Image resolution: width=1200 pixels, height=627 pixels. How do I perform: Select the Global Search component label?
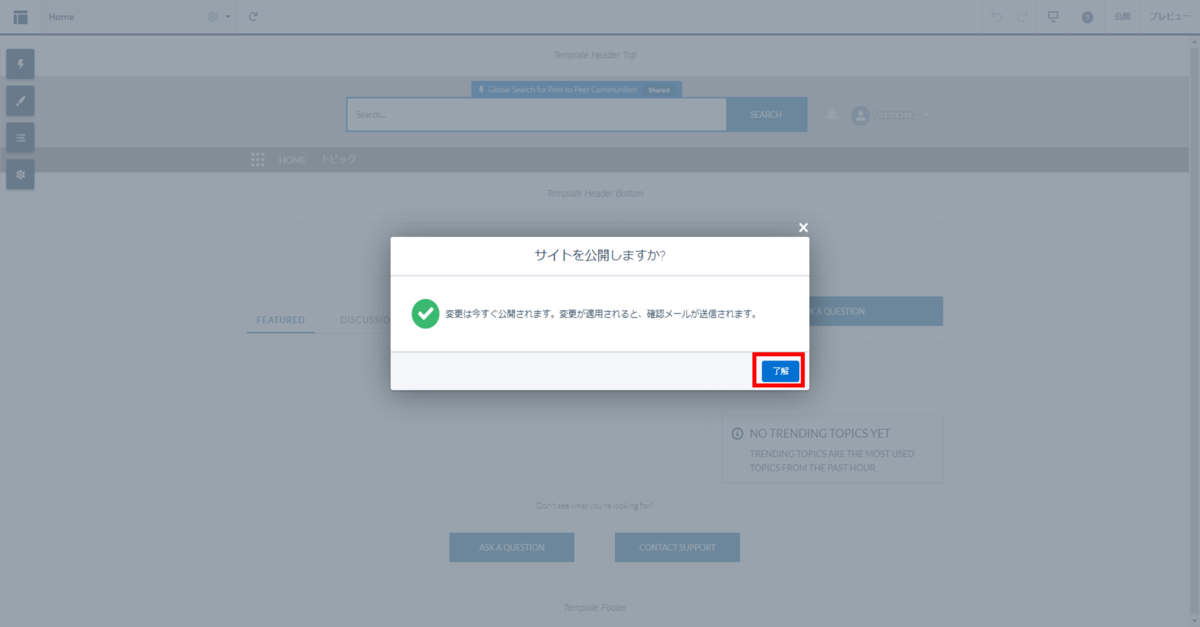576,90
